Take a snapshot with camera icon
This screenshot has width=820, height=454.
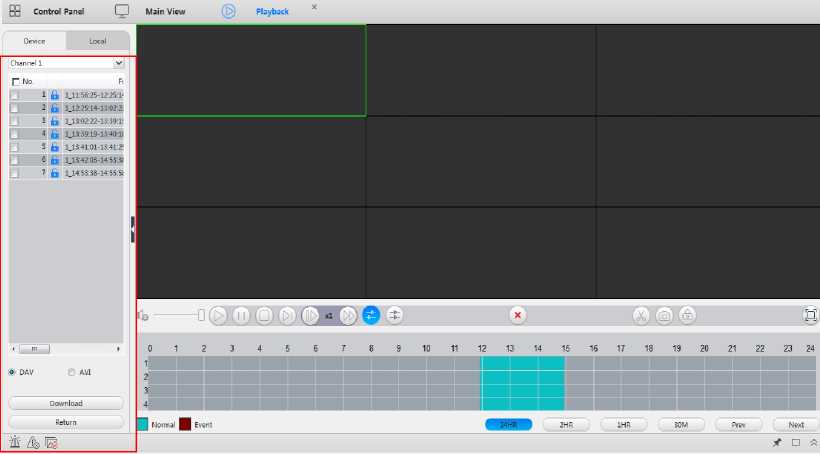[664, 315]
